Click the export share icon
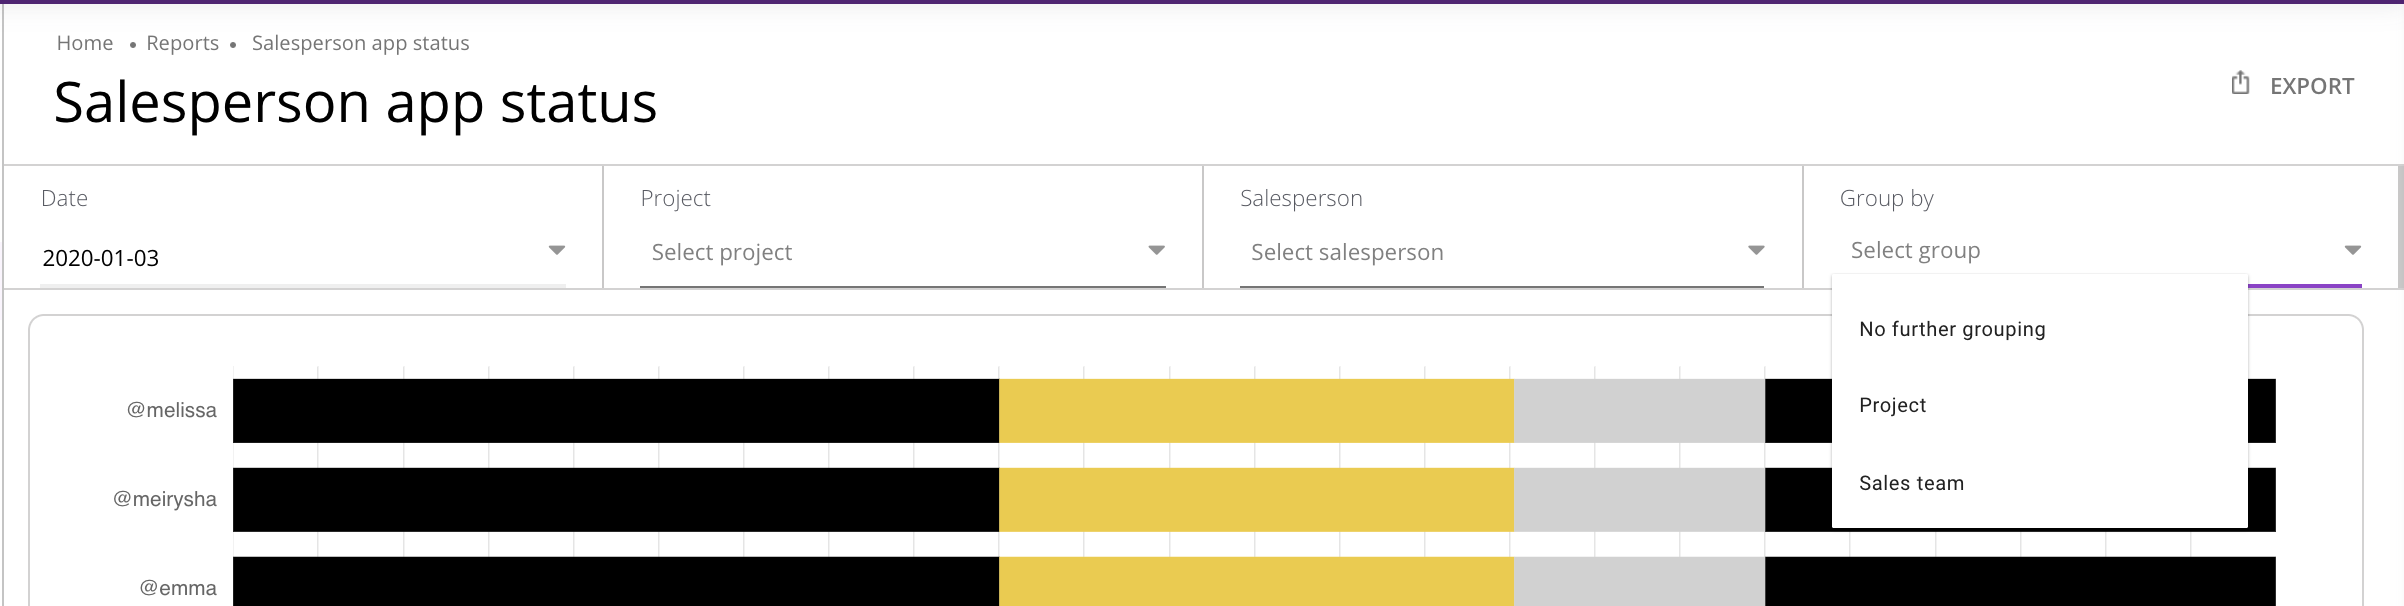 (x=2240, y=83)
